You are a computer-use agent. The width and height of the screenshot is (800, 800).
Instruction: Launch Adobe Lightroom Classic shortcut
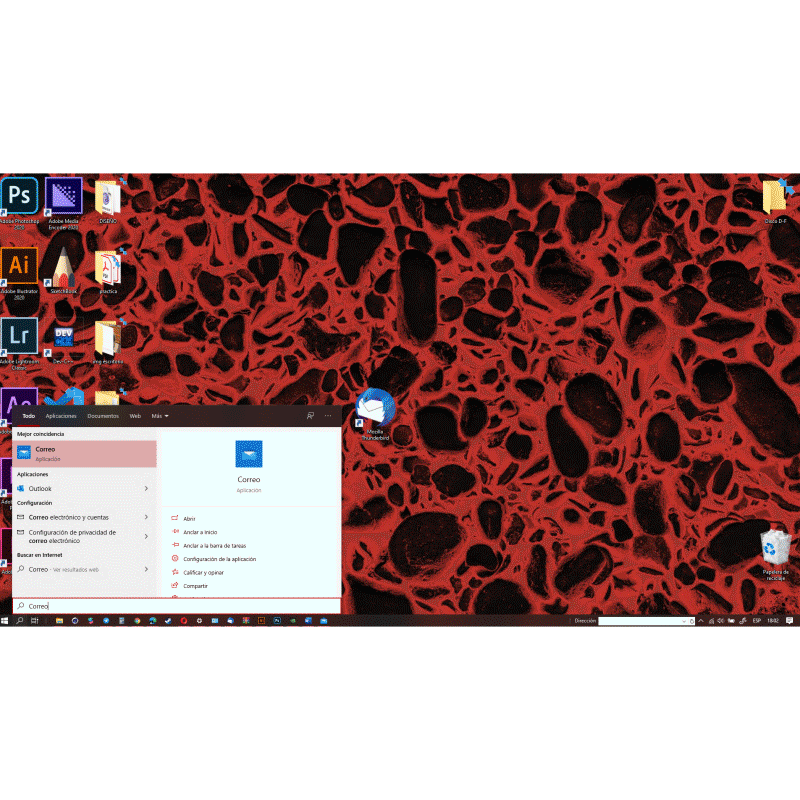click(x=20, y=334)
